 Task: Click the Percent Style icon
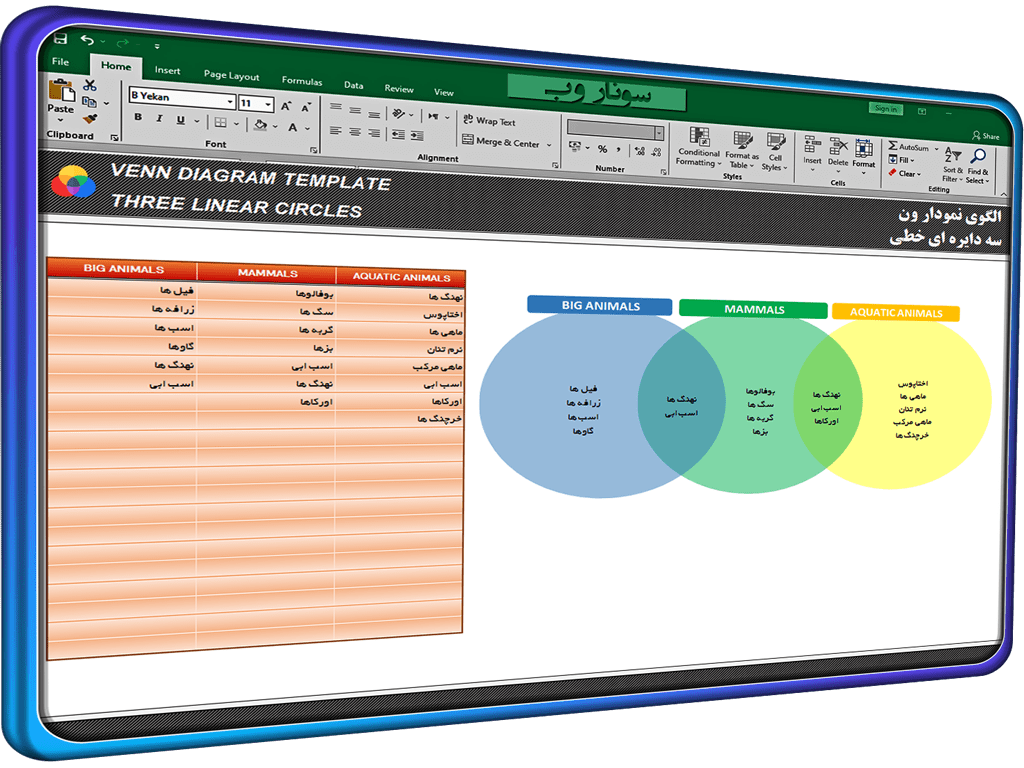pos(602,150)
